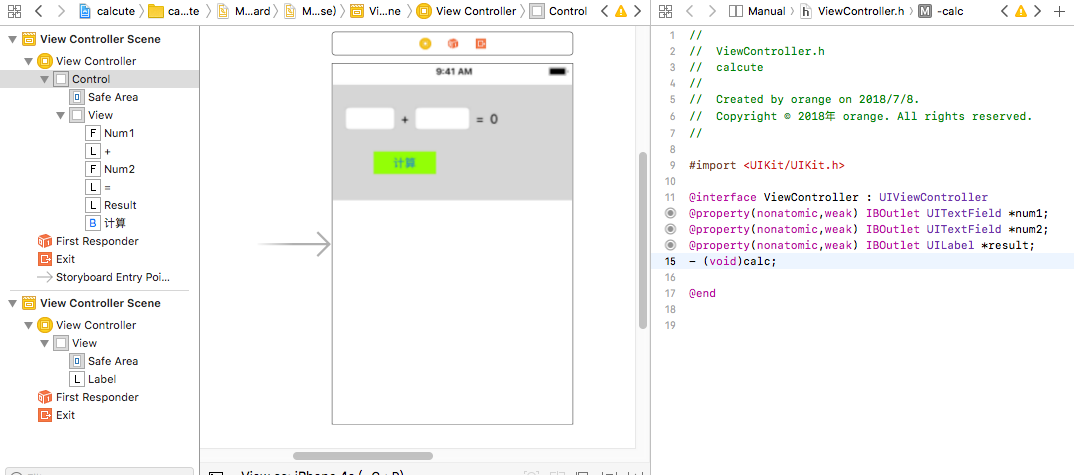Viewport: 1074px width, 475px height.
Task: Click the outlet connection circle for num2
Action: point(671,229)
